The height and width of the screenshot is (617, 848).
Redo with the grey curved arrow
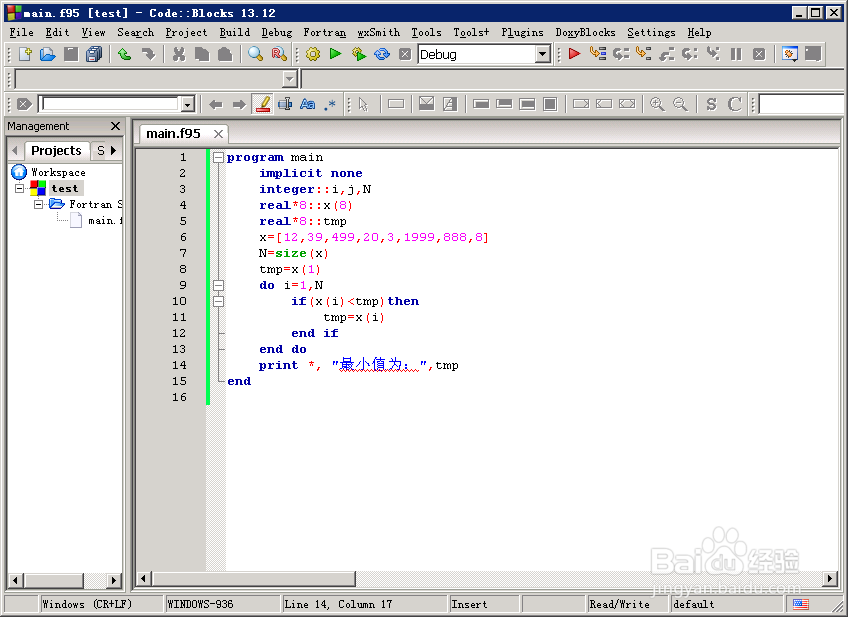[148, 54]
